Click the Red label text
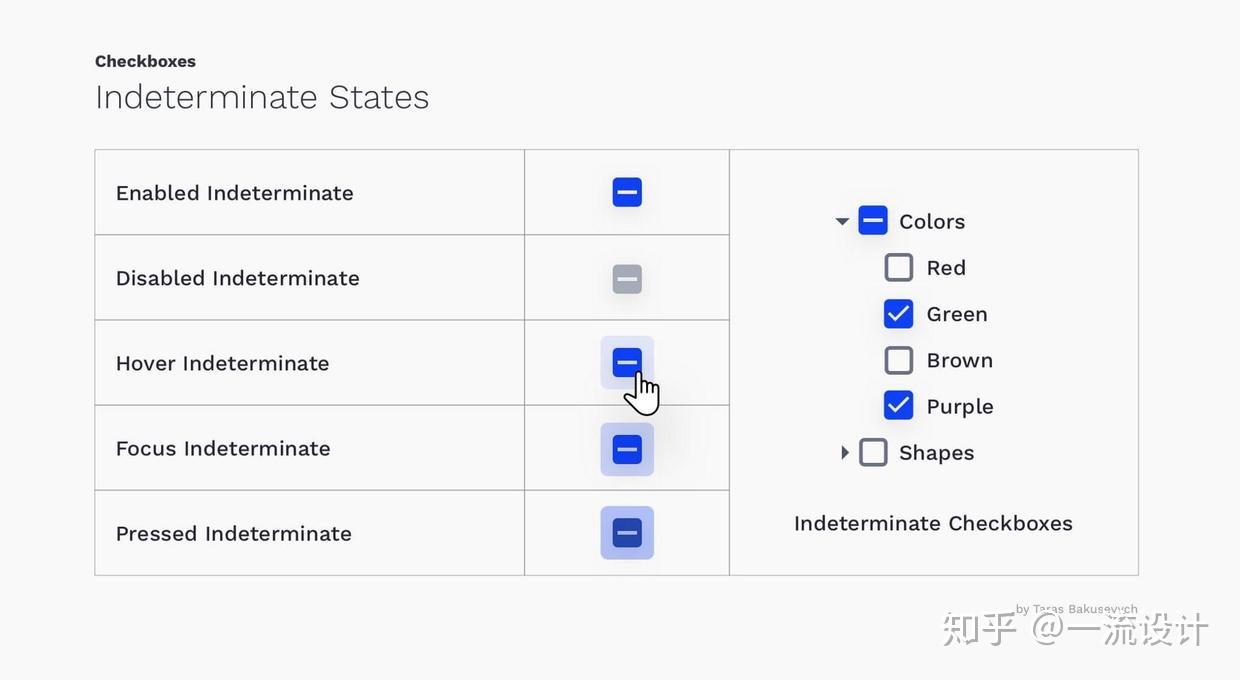1240x680 pixels. point(946,268)
